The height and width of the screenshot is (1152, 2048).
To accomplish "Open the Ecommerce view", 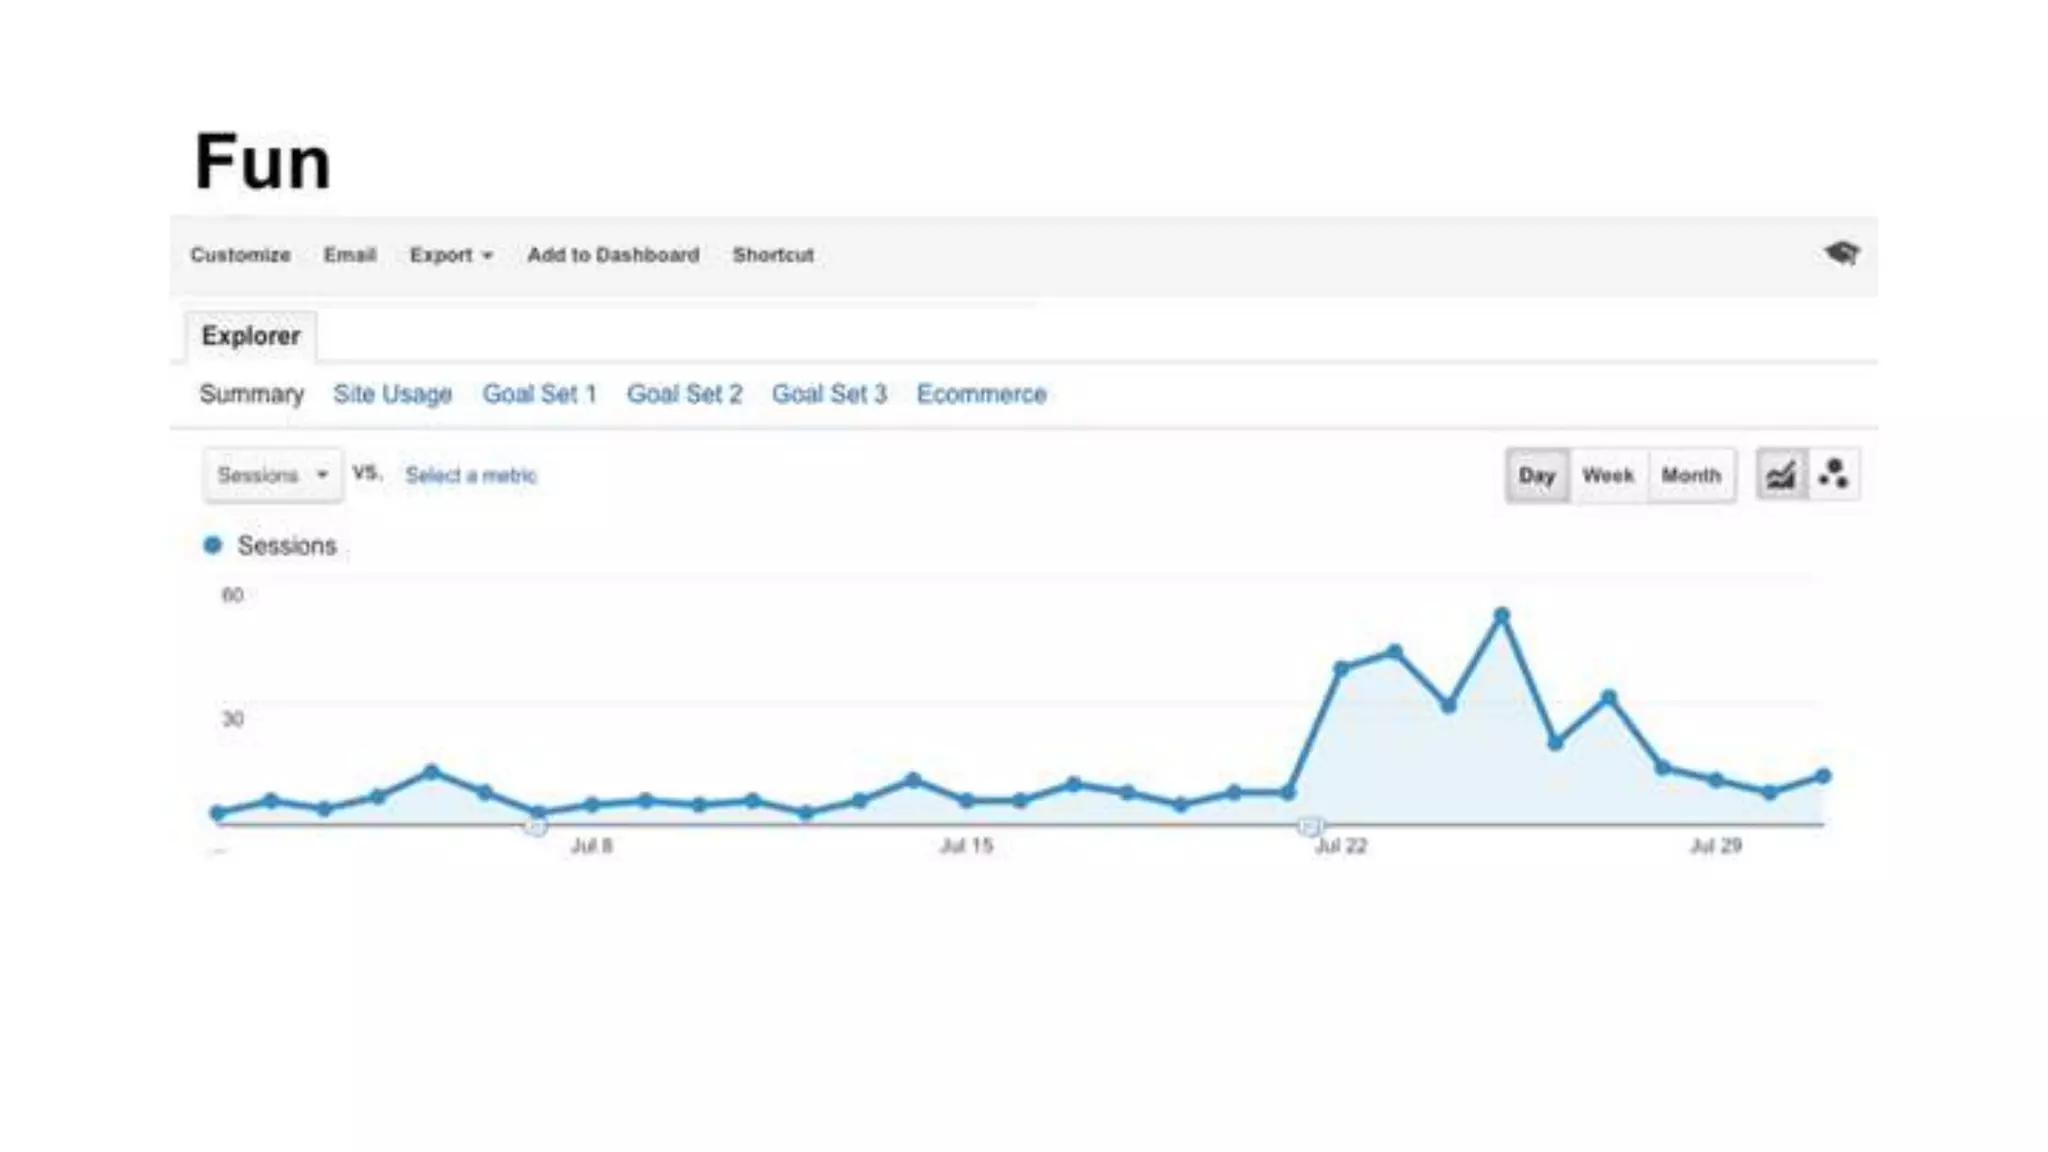I will [x=981, y=394].
